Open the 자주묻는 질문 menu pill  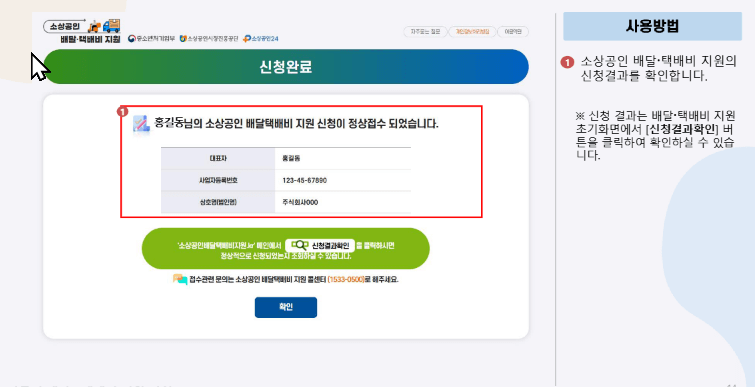425,32
